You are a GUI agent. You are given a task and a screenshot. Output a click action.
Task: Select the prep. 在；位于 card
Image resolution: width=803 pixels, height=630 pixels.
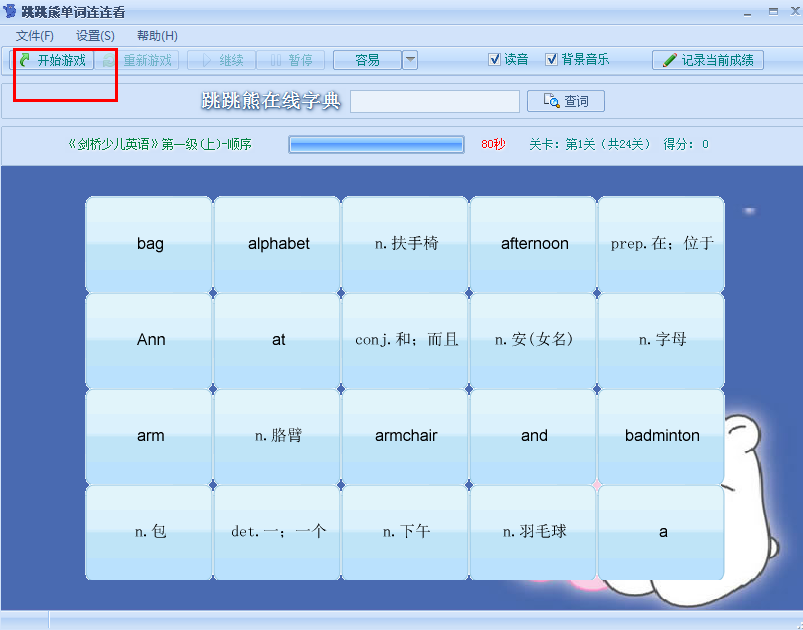[661, 244]
